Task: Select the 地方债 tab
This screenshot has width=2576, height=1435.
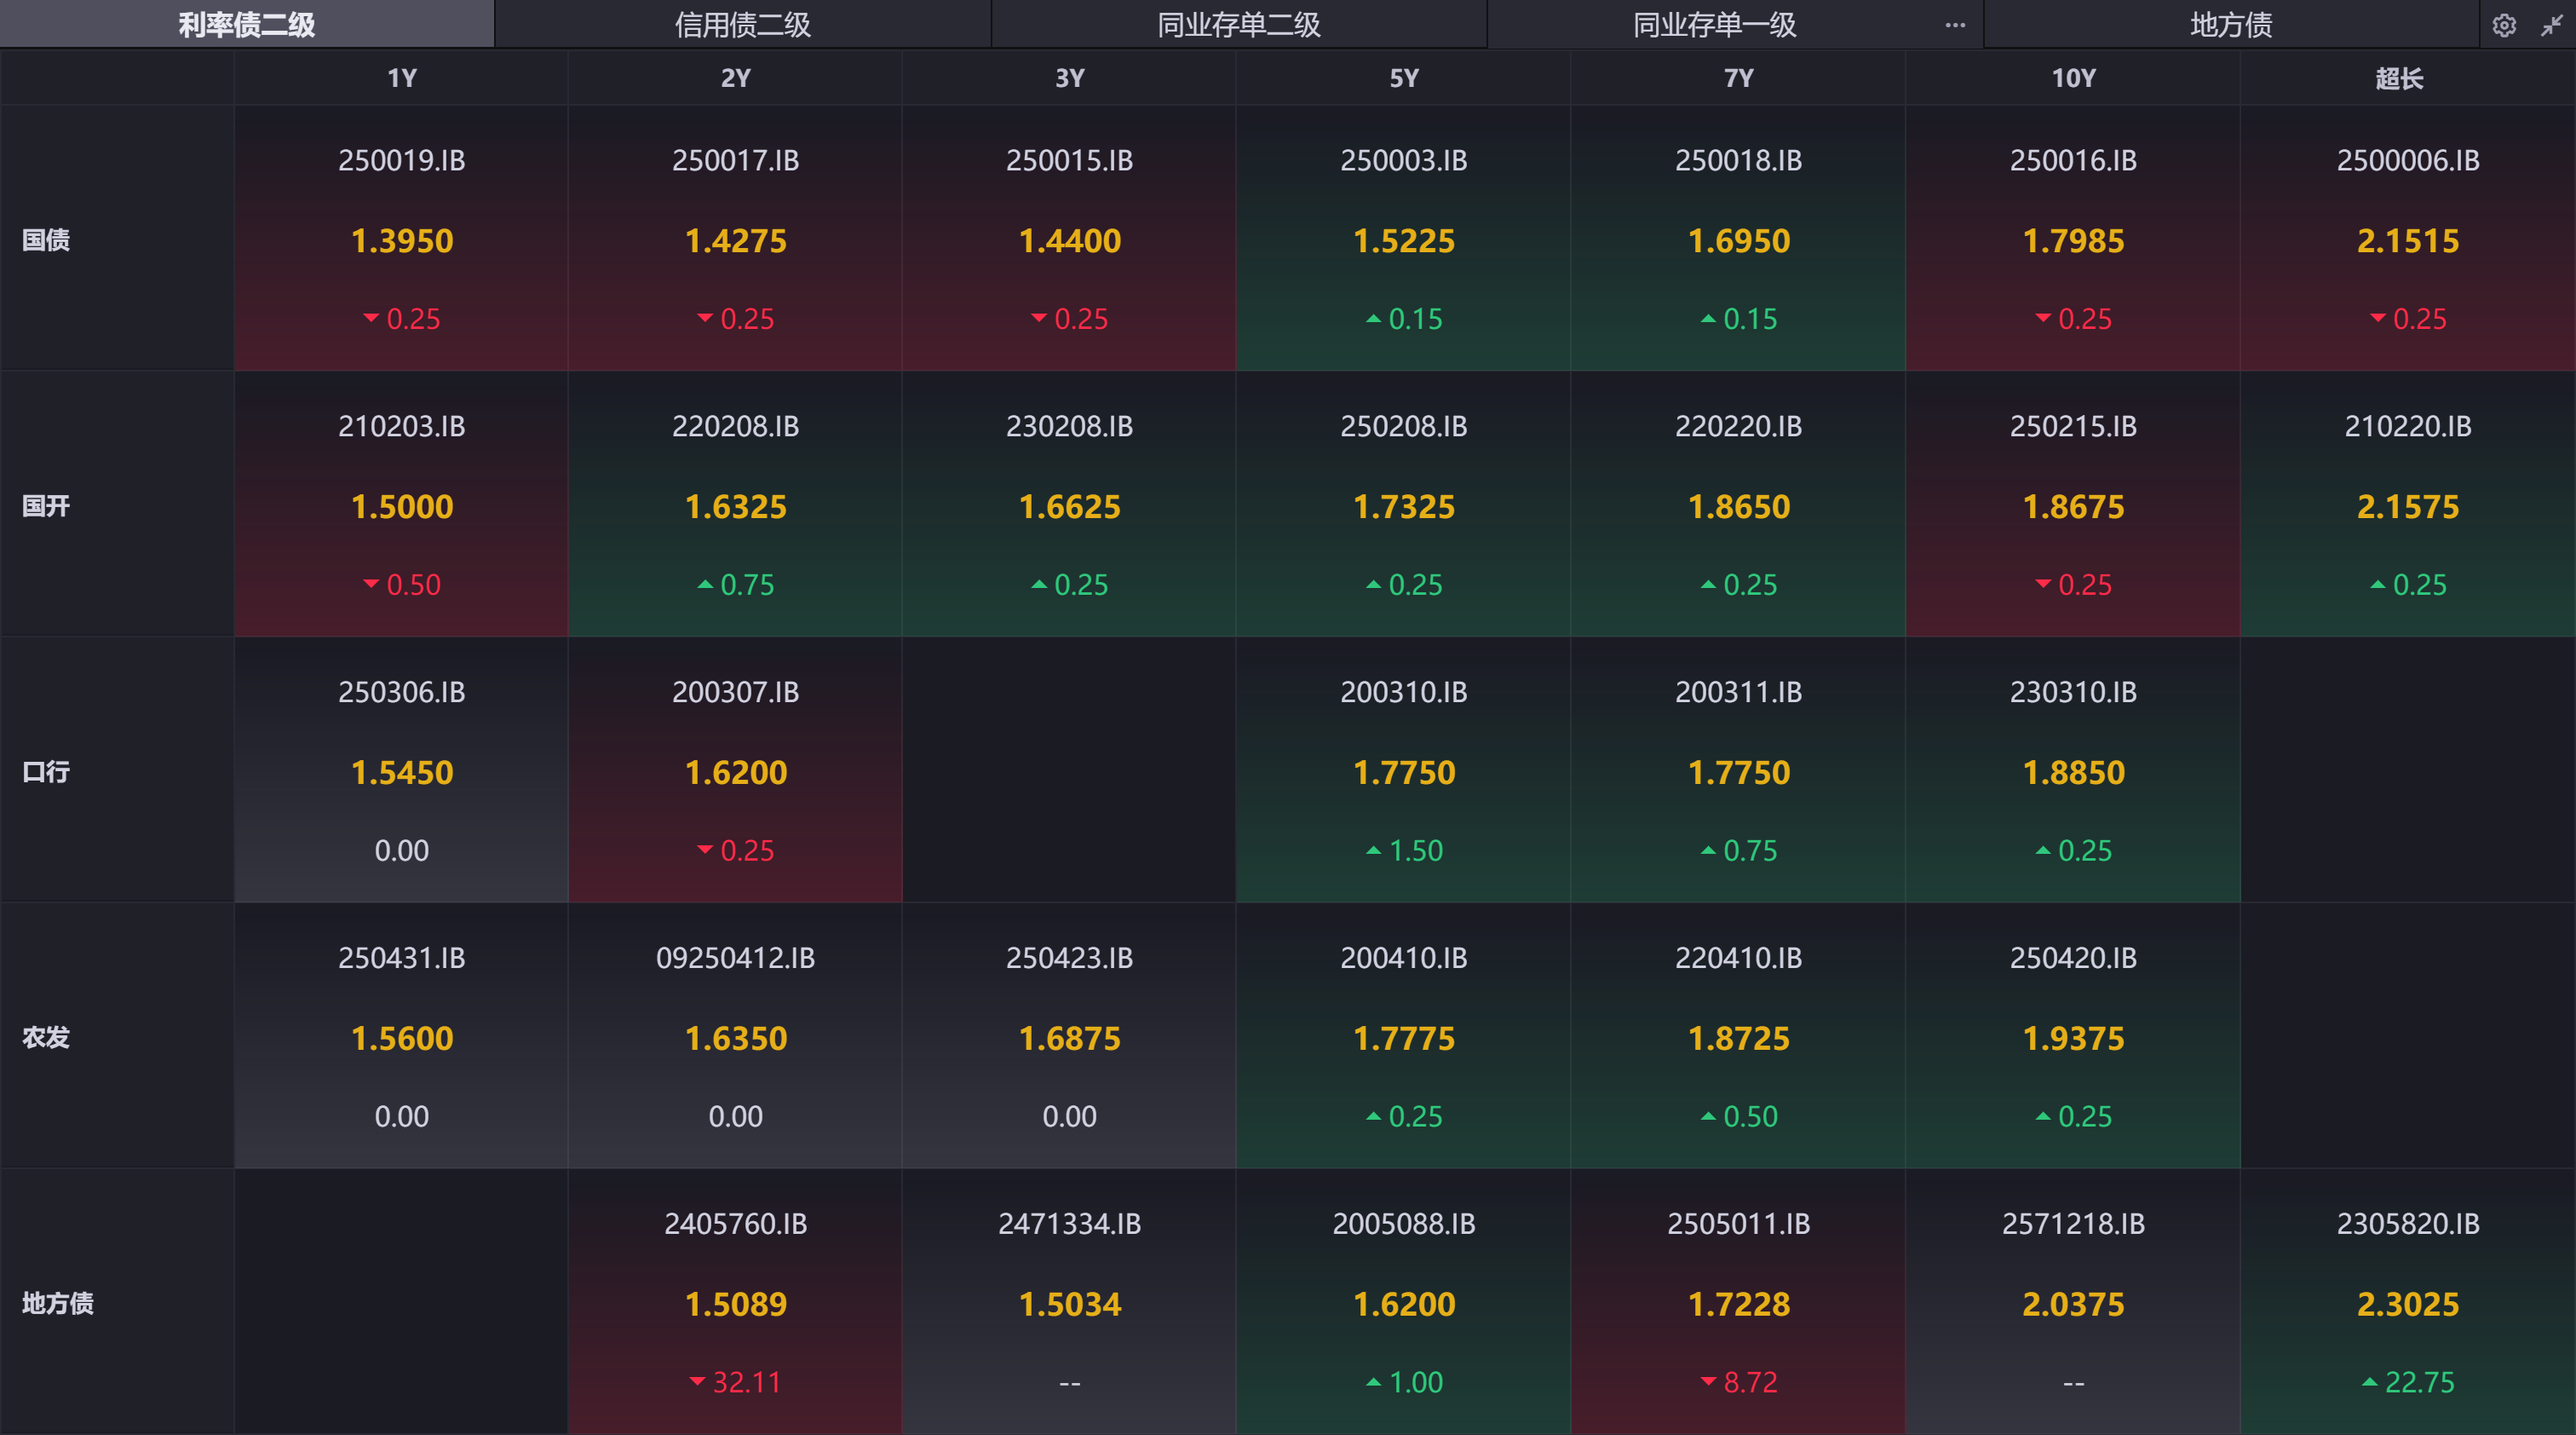Action: pyautogui.click(x=2230, y=25)
